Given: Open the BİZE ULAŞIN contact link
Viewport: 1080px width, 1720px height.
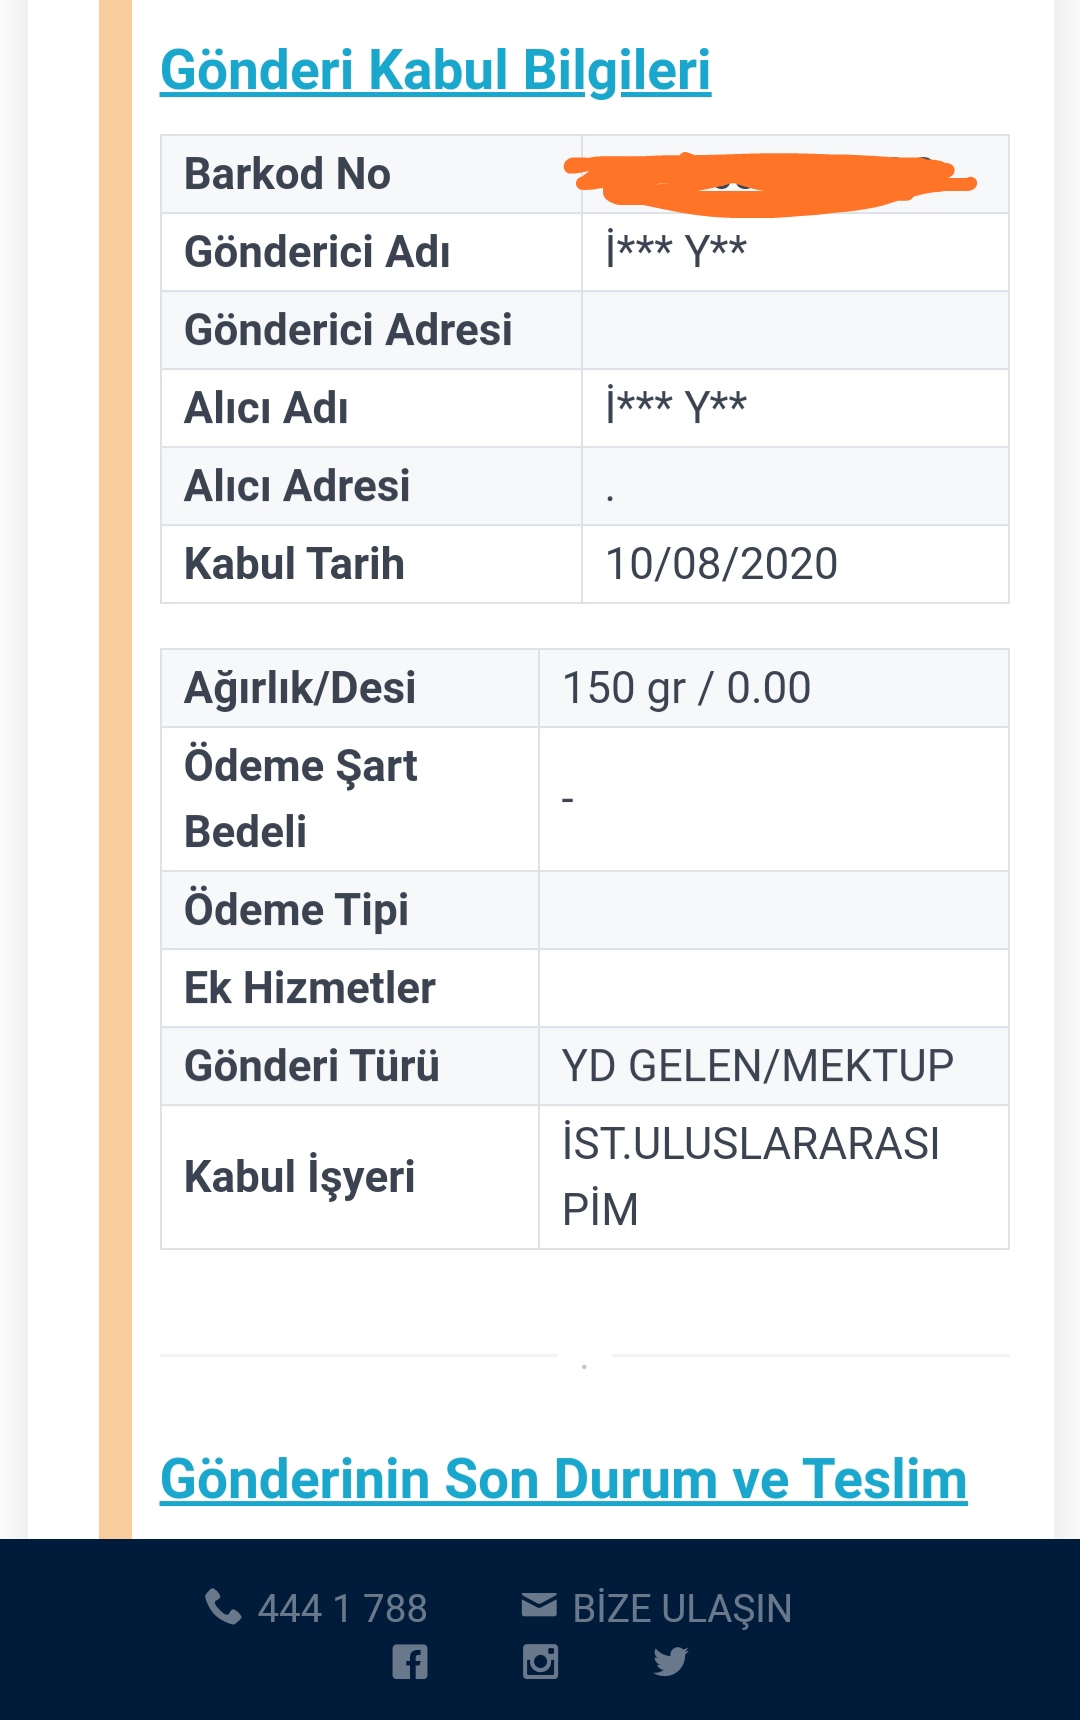Looking at the screenshot, I should 682,1609.
